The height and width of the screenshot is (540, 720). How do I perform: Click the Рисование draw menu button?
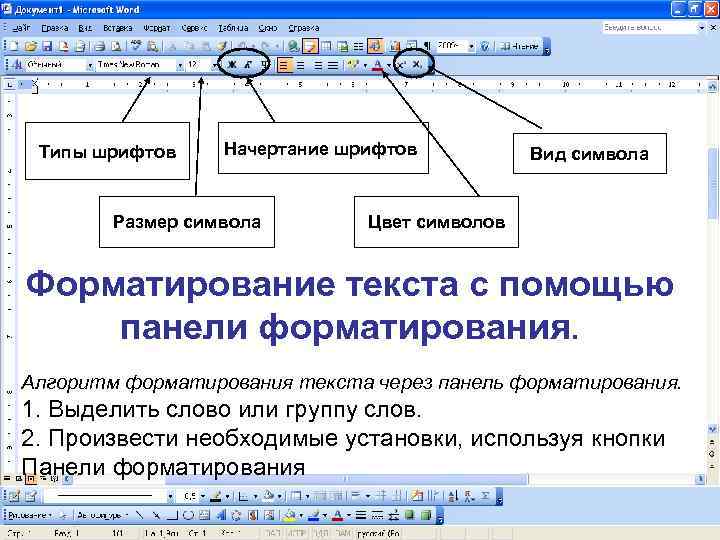pyautogui.click(x=30, y=515)
